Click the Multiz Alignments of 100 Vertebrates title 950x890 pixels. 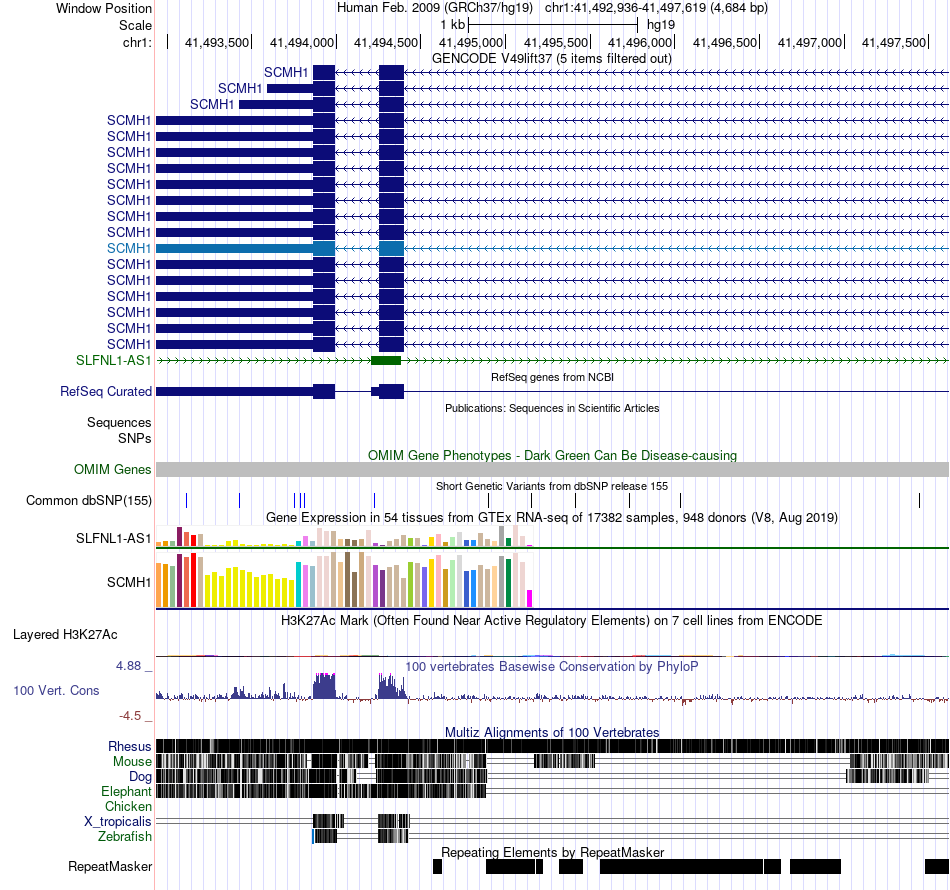(552, 732)
